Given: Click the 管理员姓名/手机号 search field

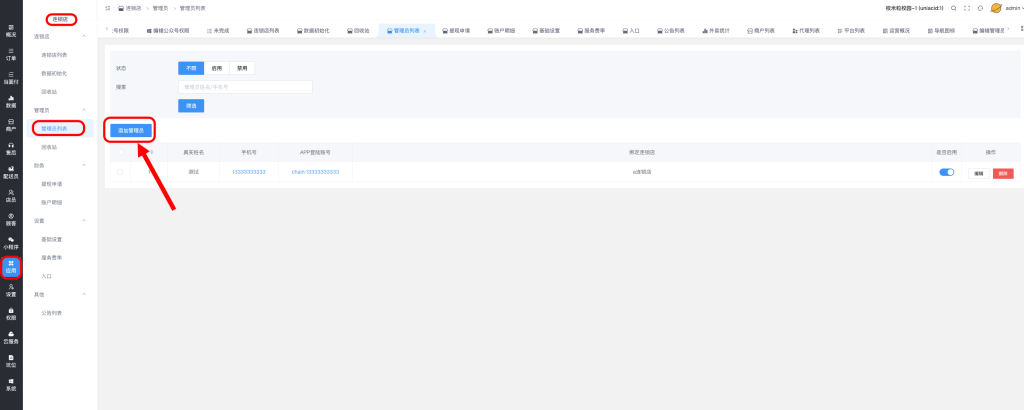Looking at the screenshot, I should coord(245,87).
